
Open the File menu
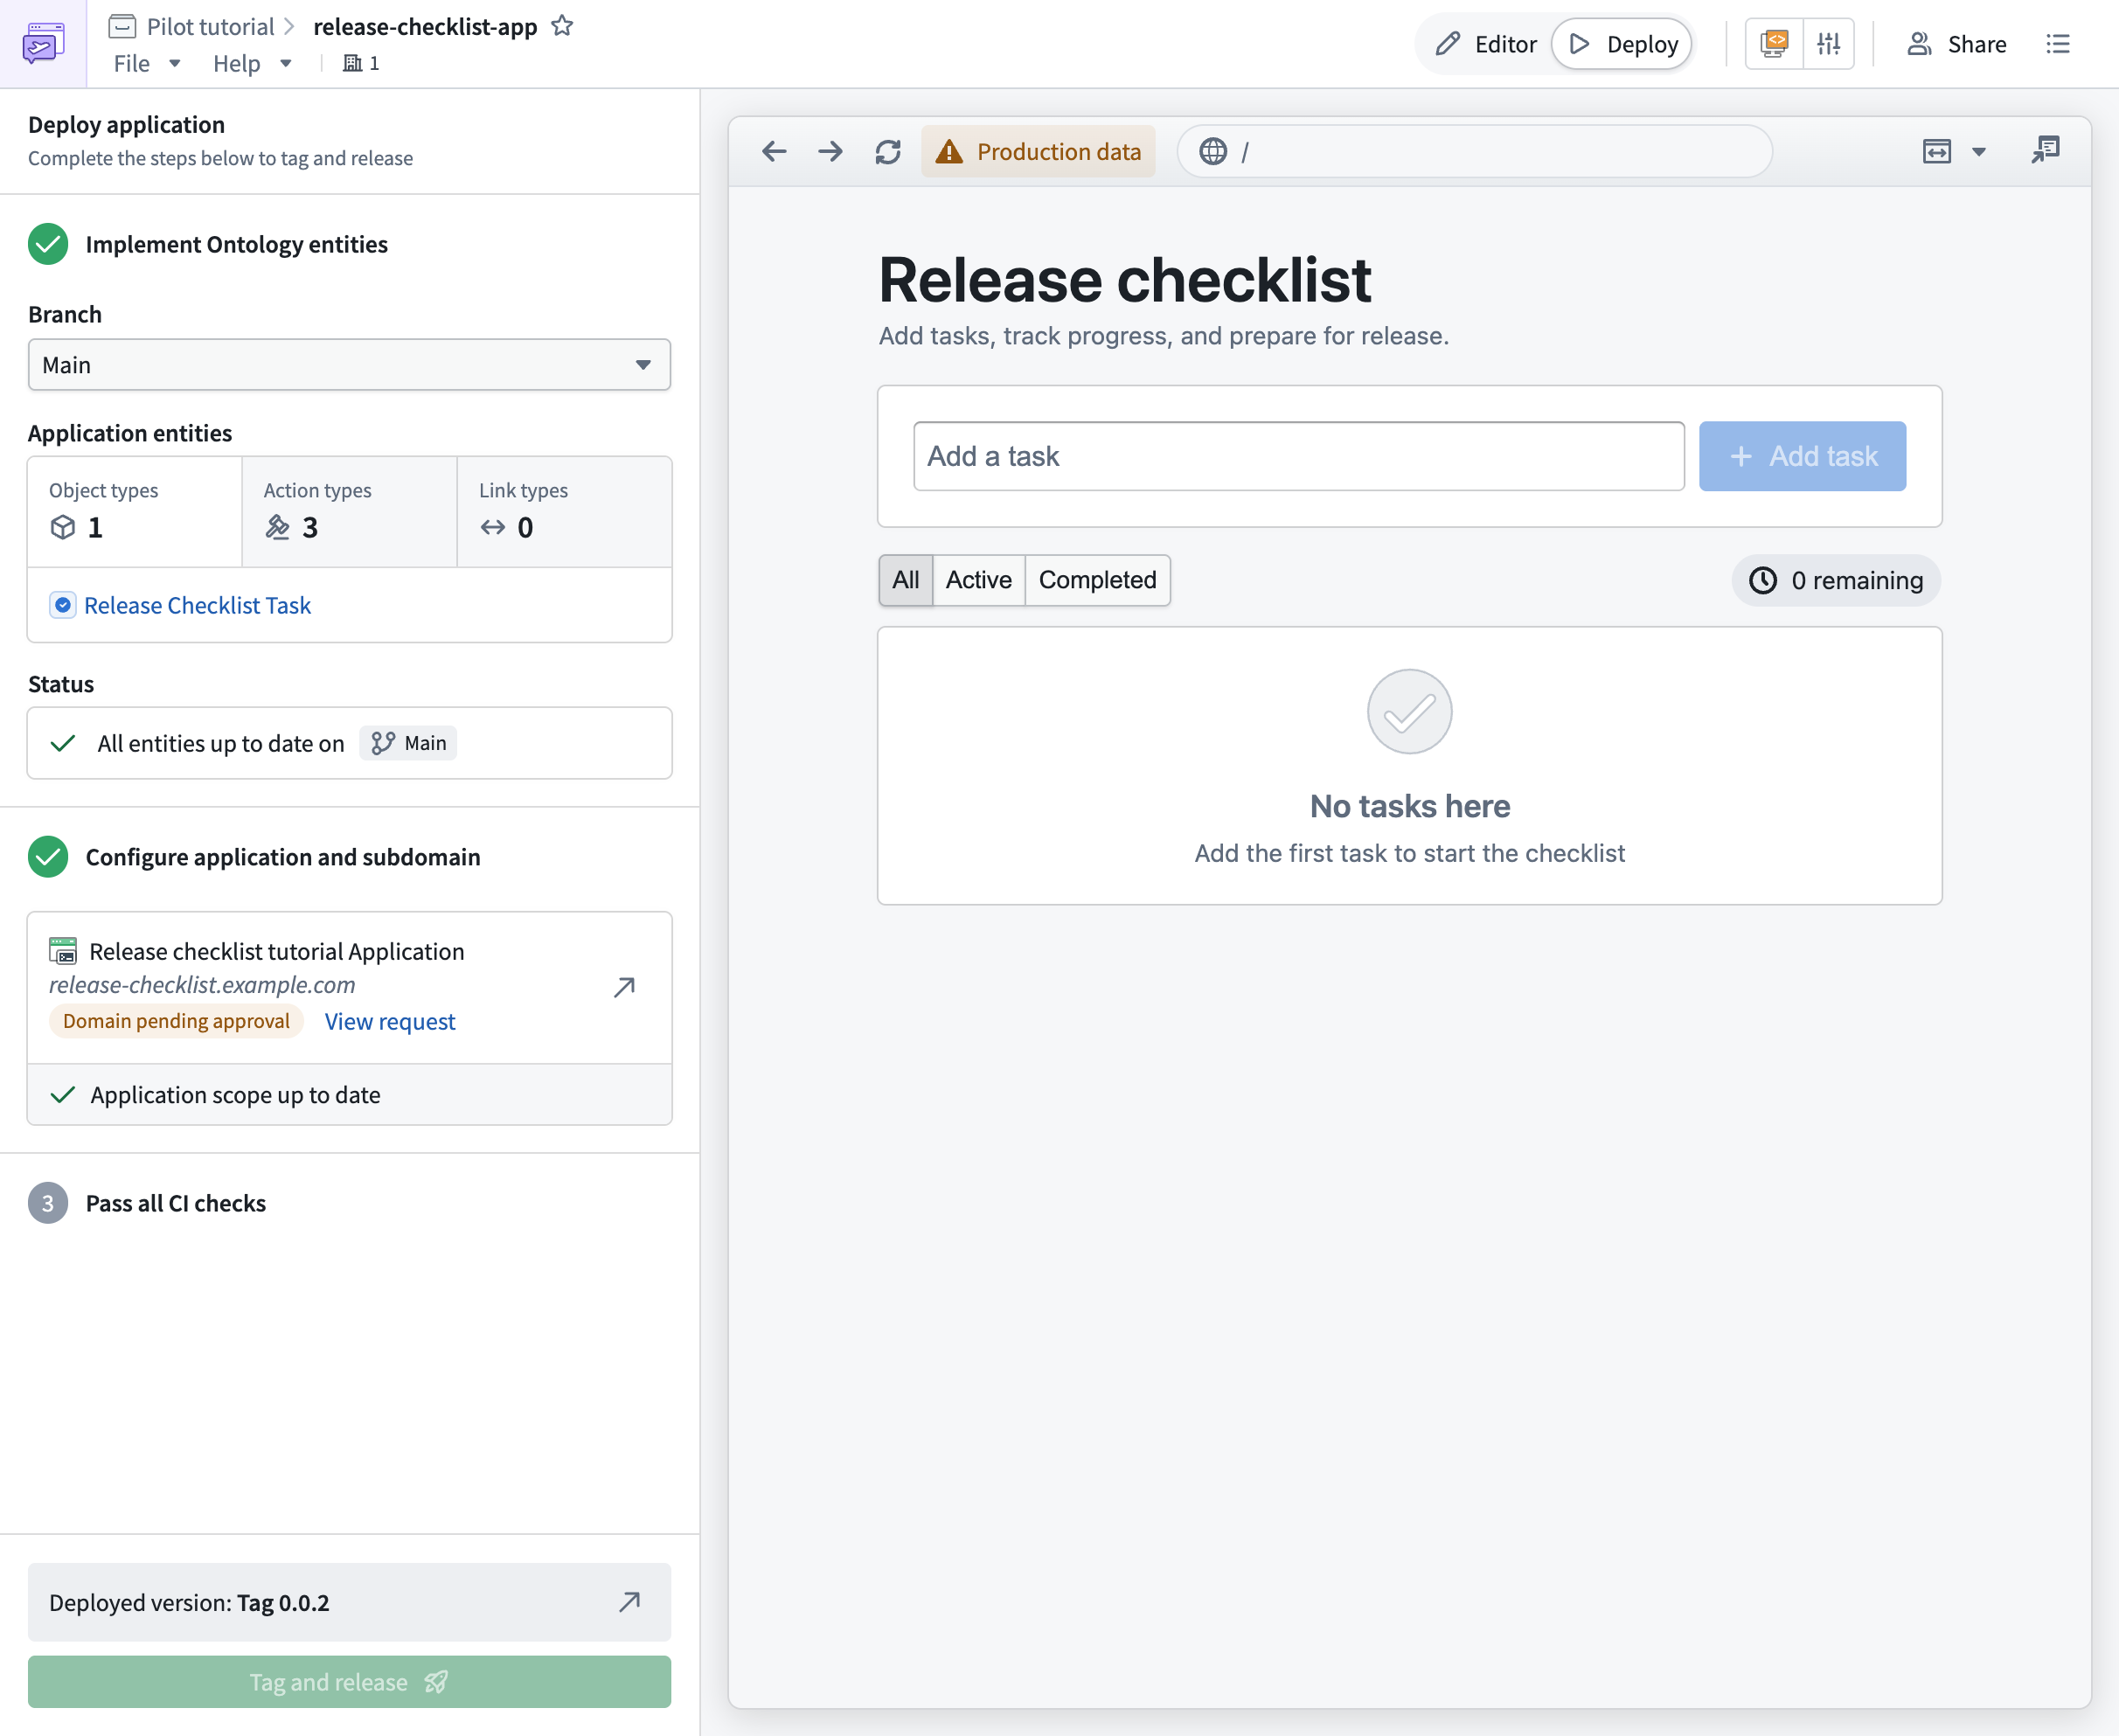tap(147, 63)
